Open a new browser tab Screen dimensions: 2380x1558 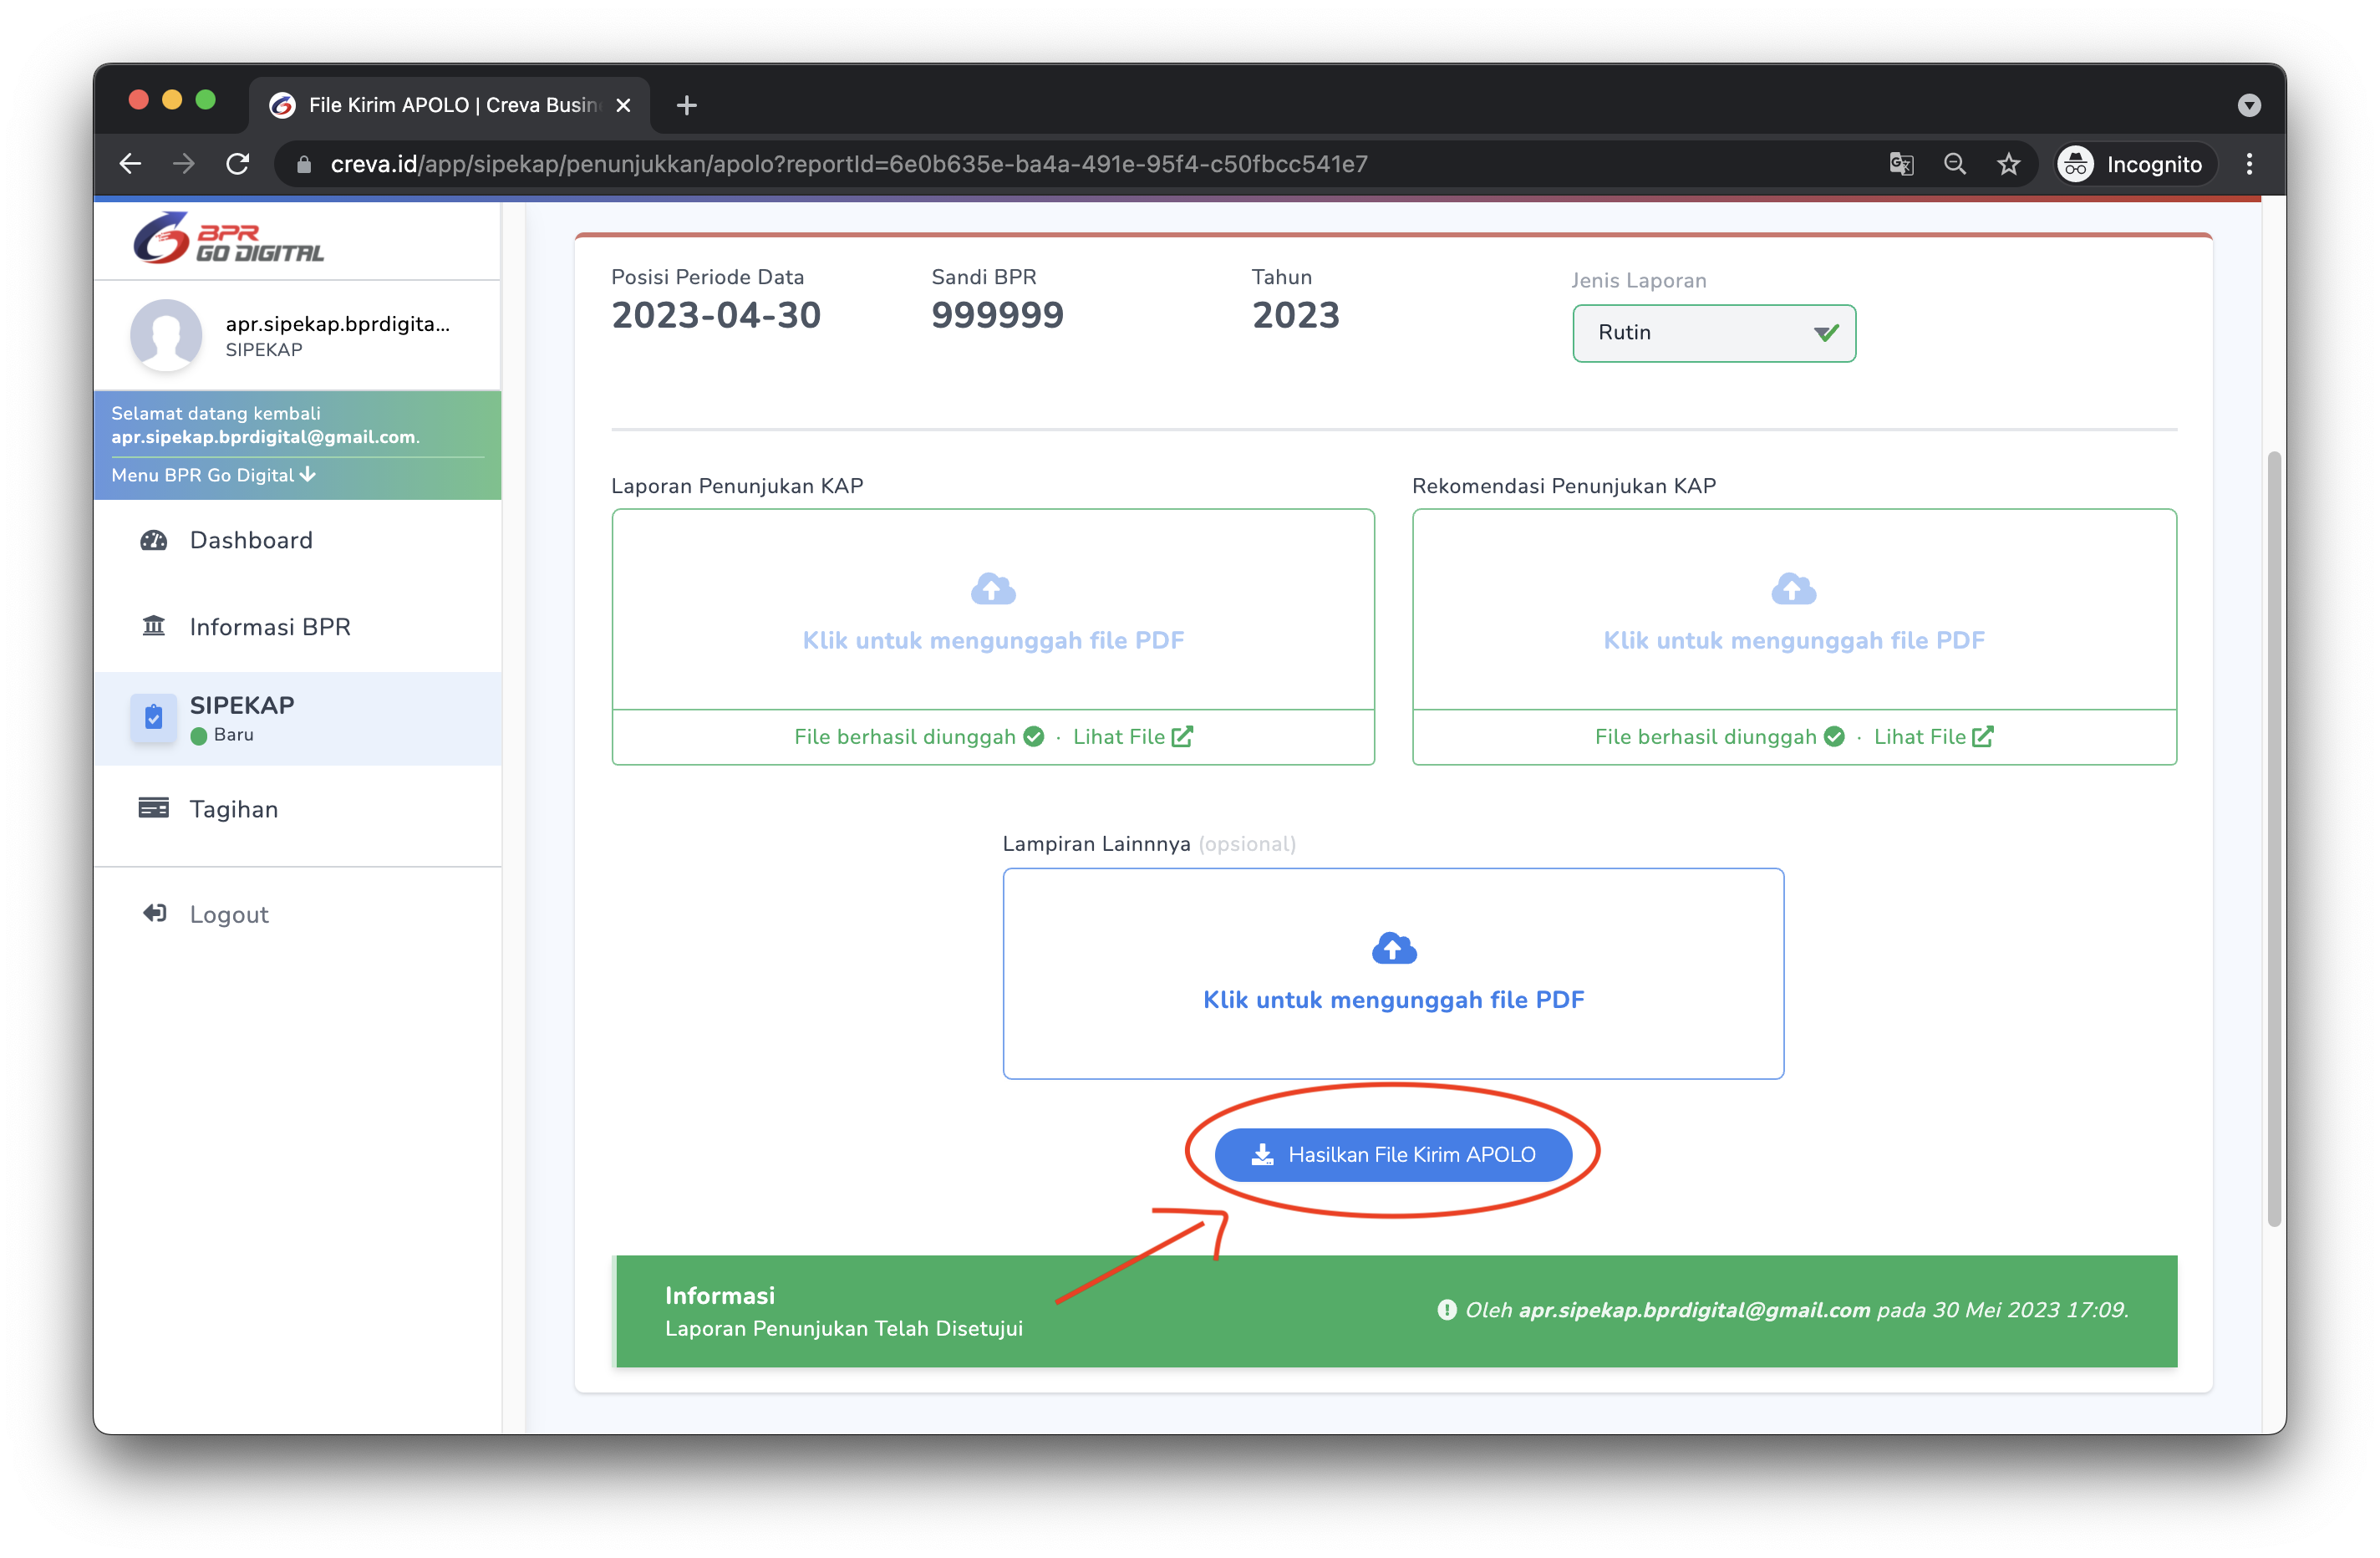pyautogui.click(x=686, y=105)
